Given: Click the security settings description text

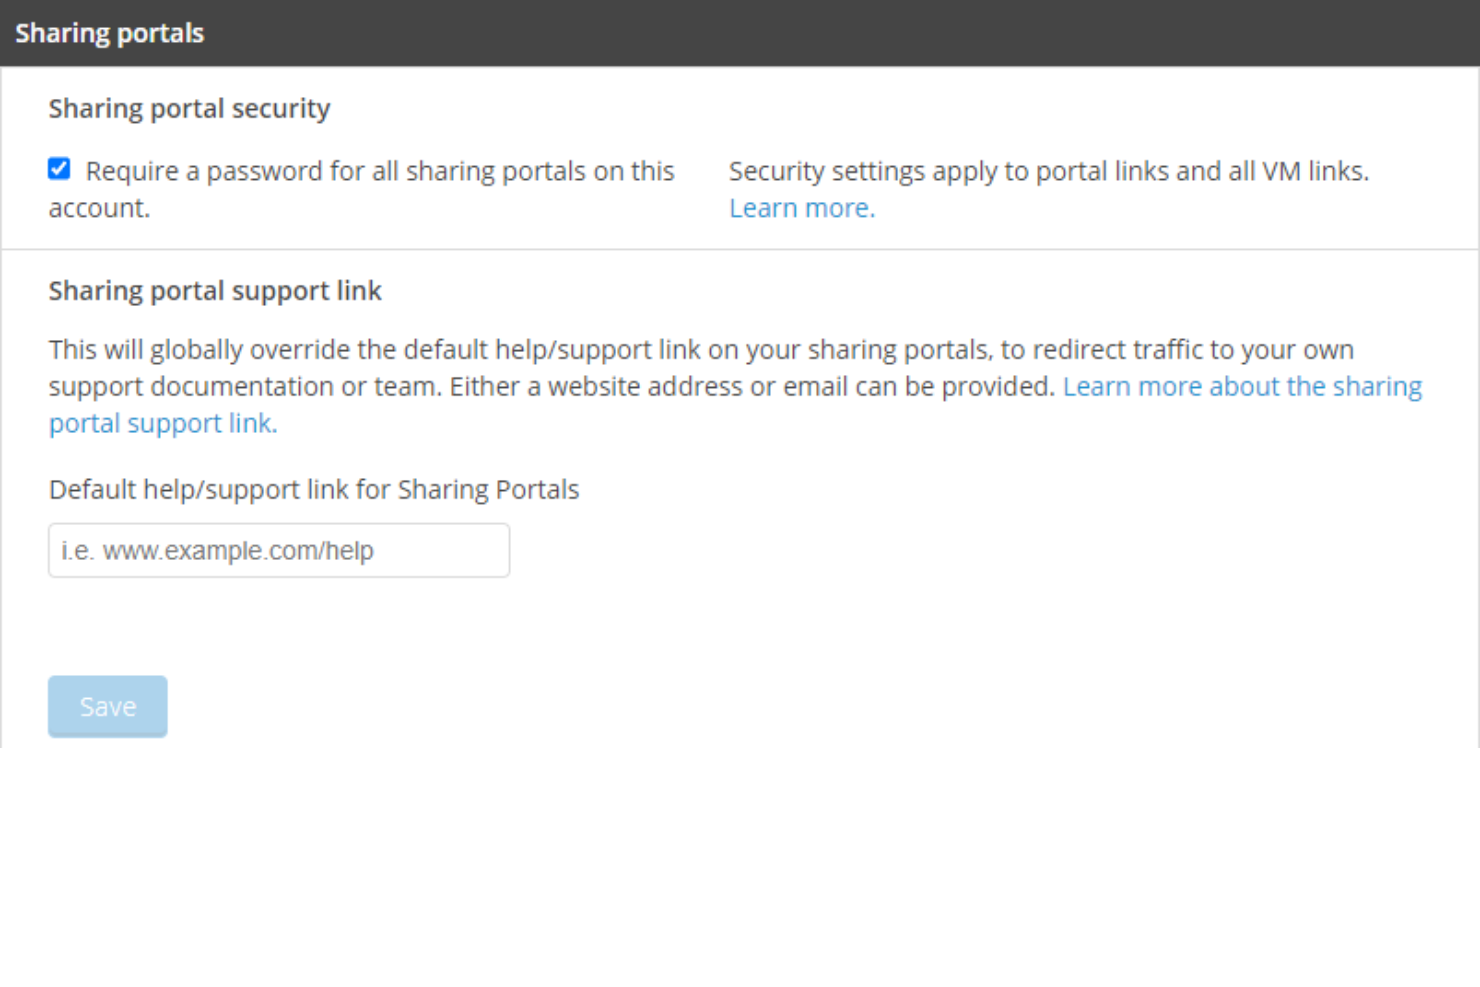Looking at the screenshot, I should coord(1048,171).
